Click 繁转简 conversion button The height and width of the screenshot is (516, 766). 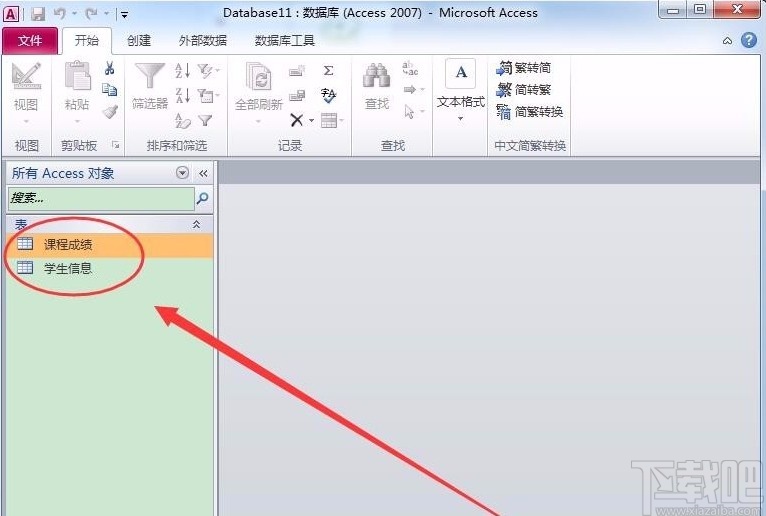[x=524, y=67]
